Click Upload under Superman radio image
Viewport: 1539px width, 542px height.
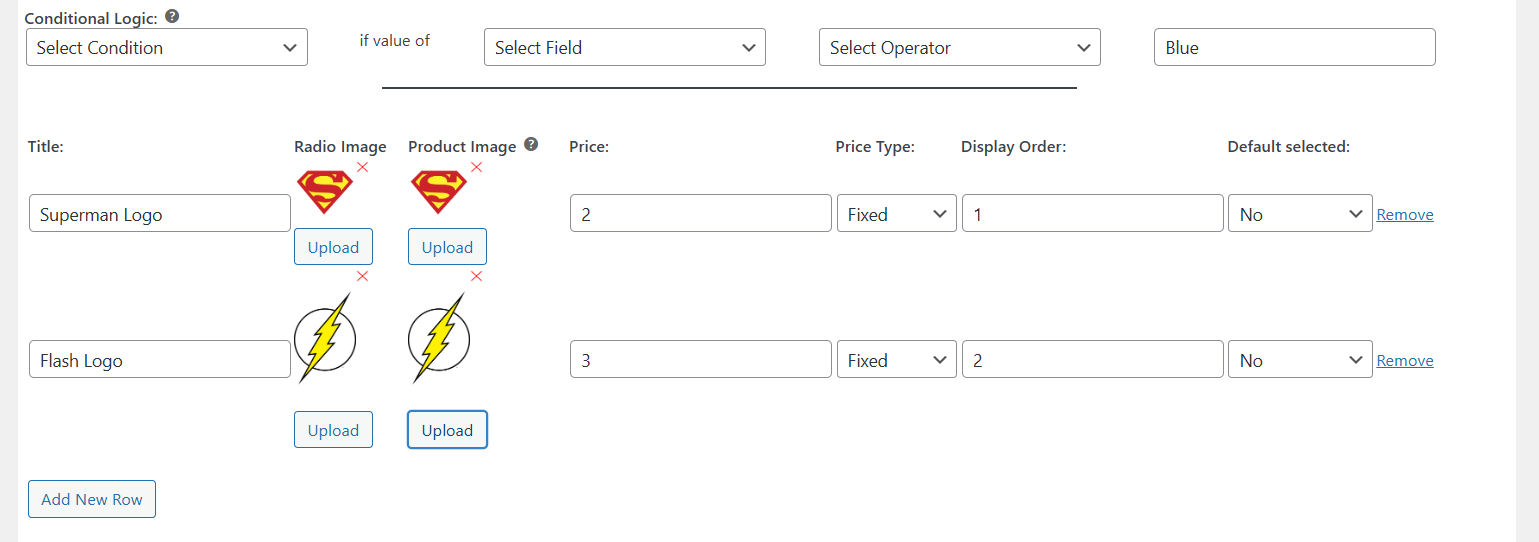333,247
